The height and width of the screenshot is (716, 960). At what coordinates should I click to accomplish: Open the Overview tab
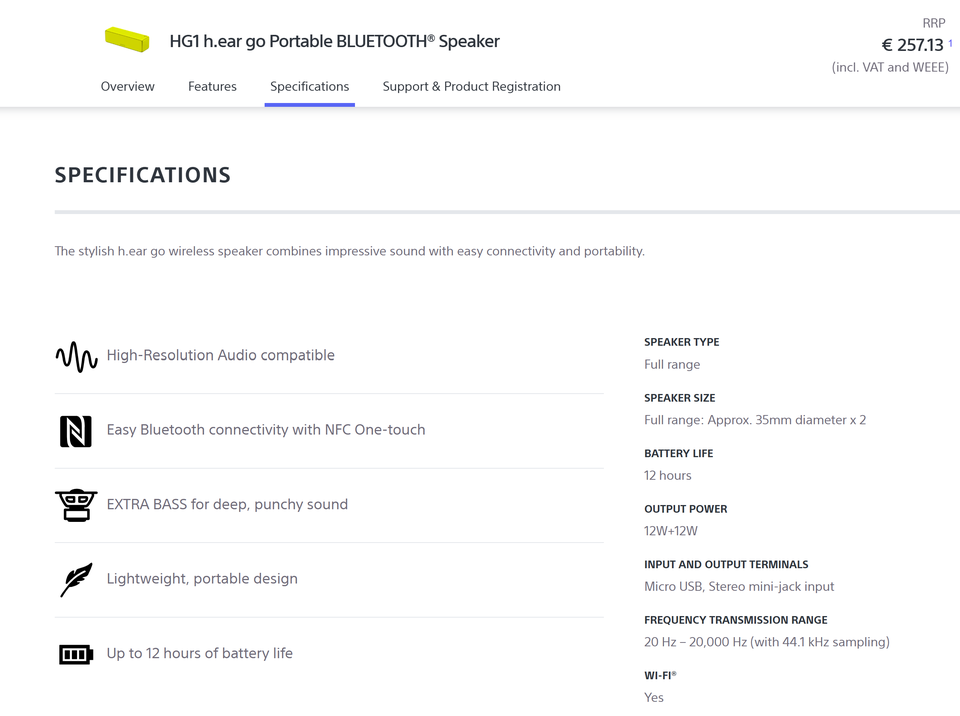pos(128,87)
